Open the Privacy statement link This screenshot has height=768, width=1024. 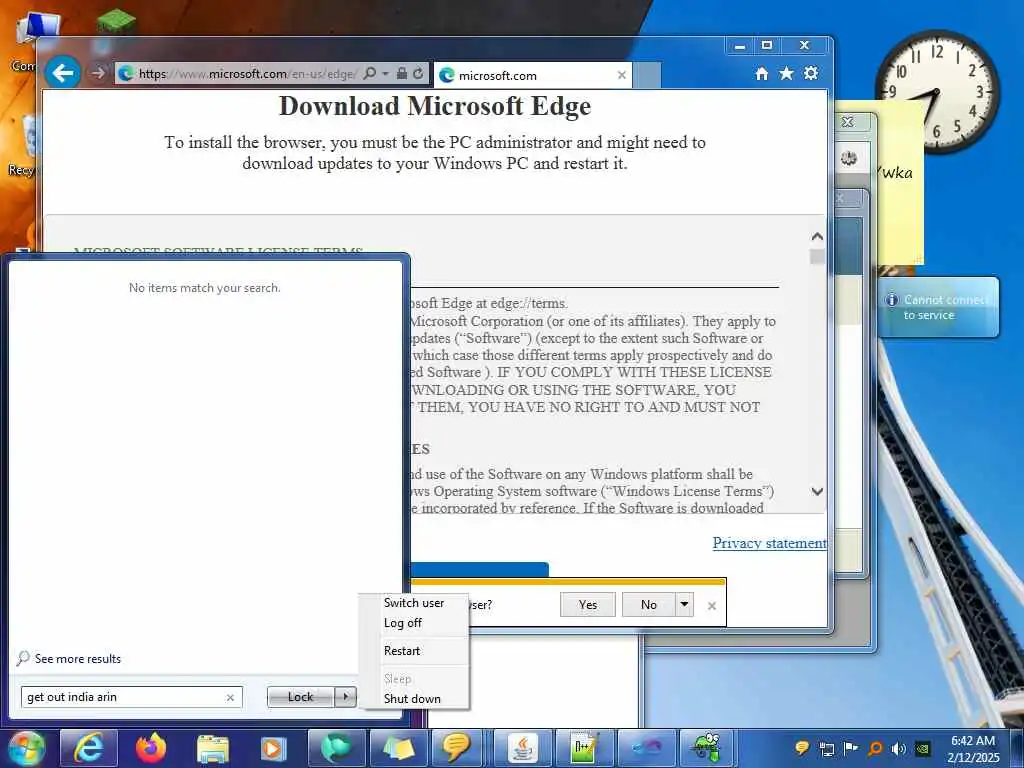pos(769,543)
